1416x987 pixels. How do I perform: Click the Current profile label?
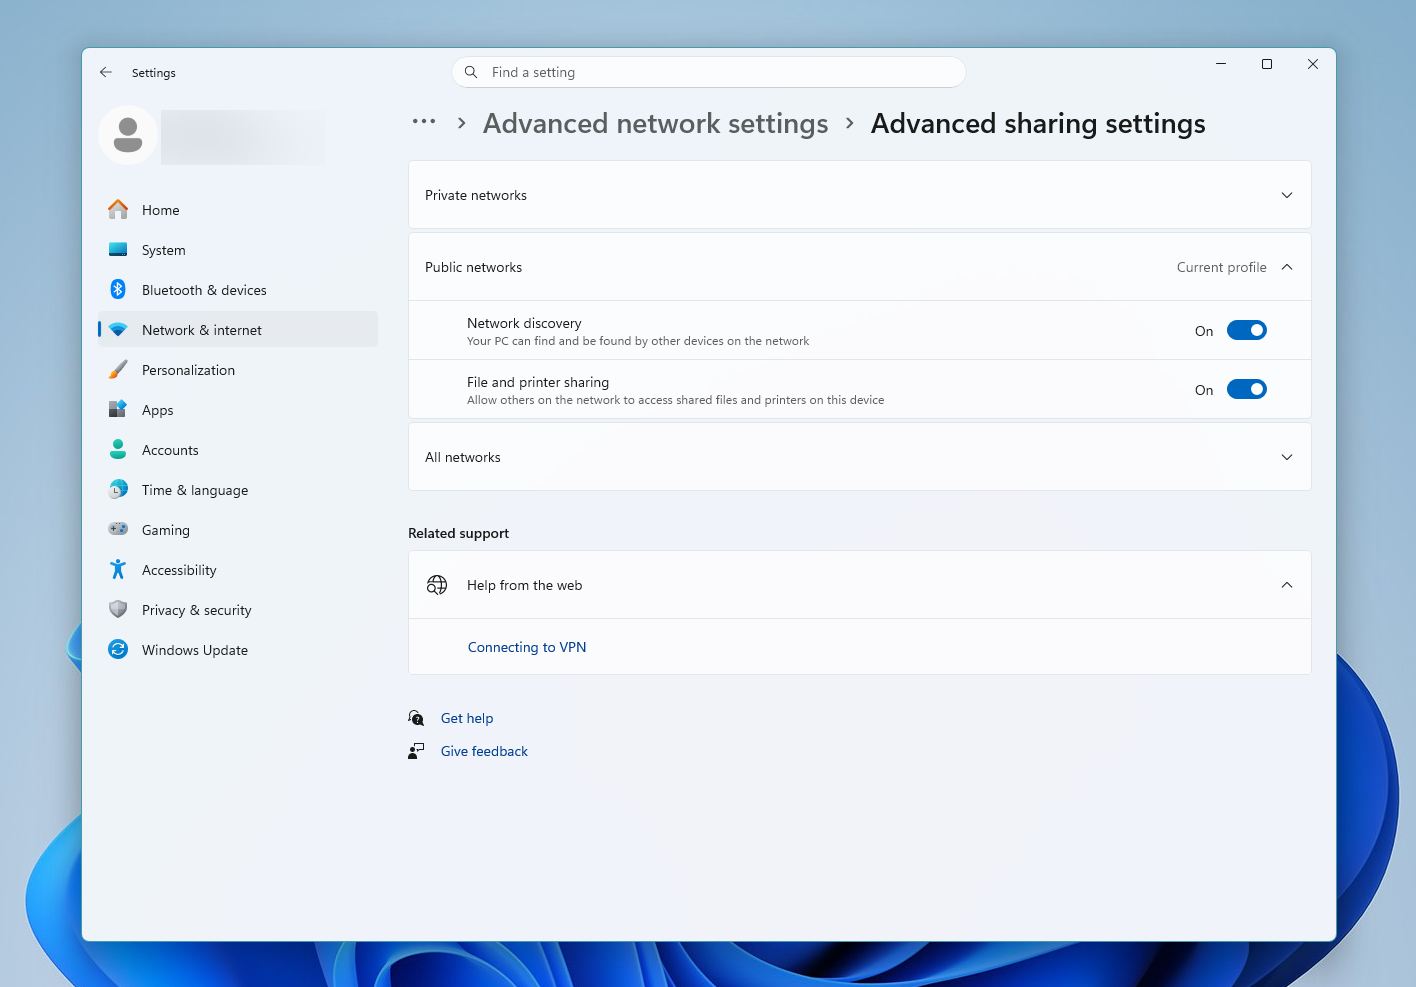point(1222,267)
